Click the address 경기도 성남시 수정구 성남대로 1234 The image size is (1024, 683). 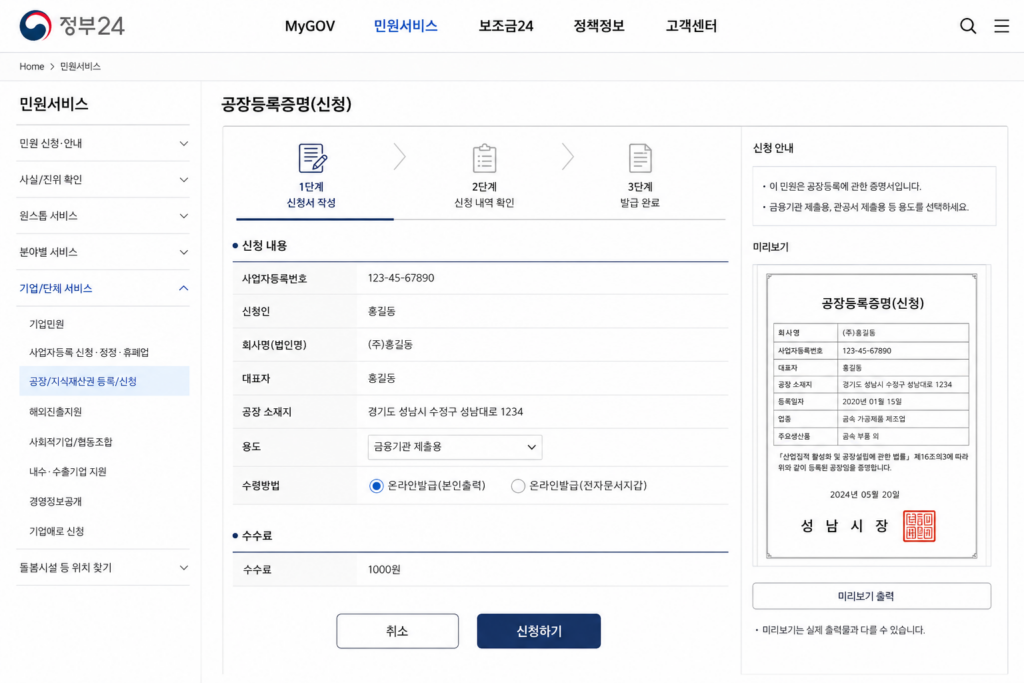[445, 412]
